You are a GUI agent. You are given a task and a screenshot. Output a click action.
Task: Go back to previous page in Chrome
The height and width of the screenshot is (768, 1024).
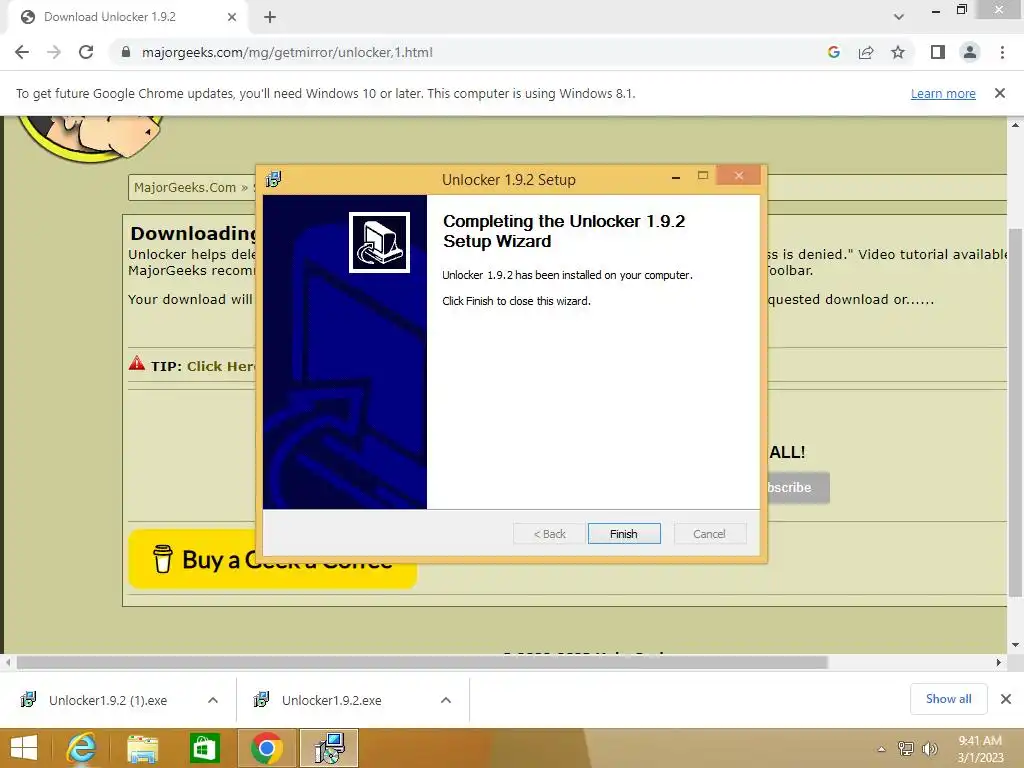pos(22,52)
